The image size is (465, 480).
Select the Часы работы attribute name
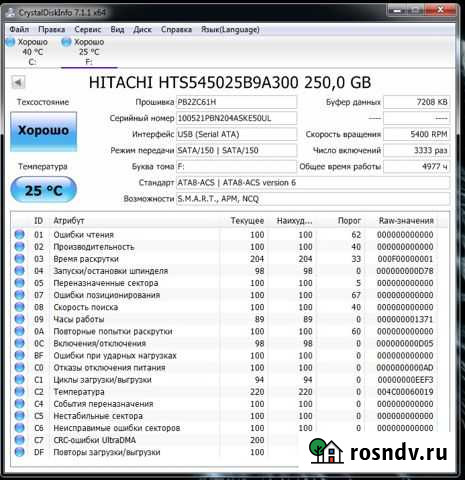tap(79, 319)
